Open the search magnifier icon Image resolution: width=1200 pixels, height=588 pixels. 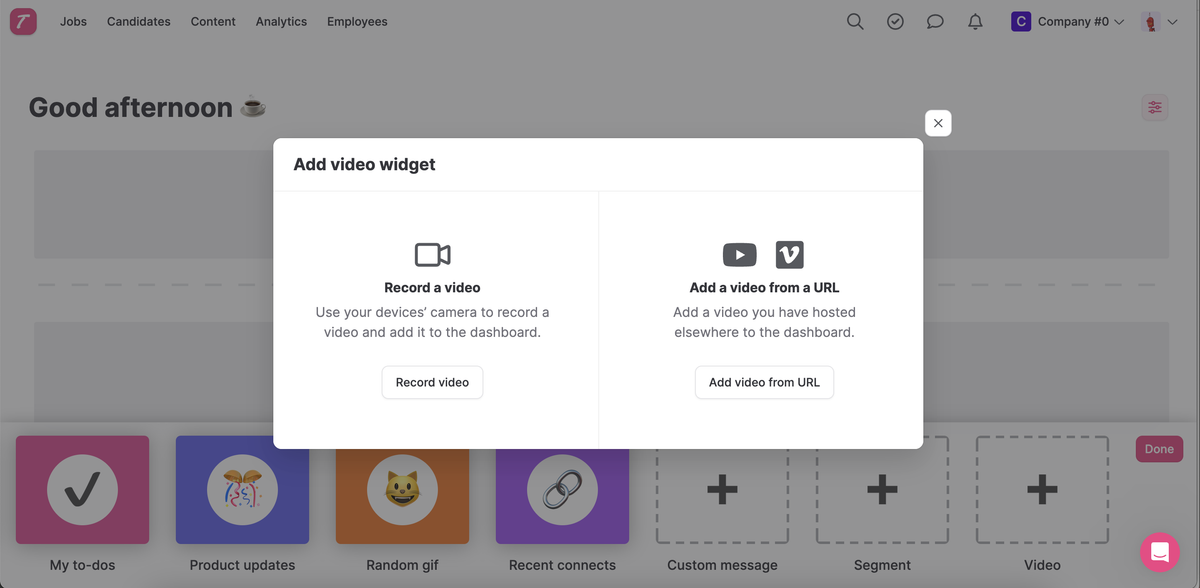(x=855, y=21)
